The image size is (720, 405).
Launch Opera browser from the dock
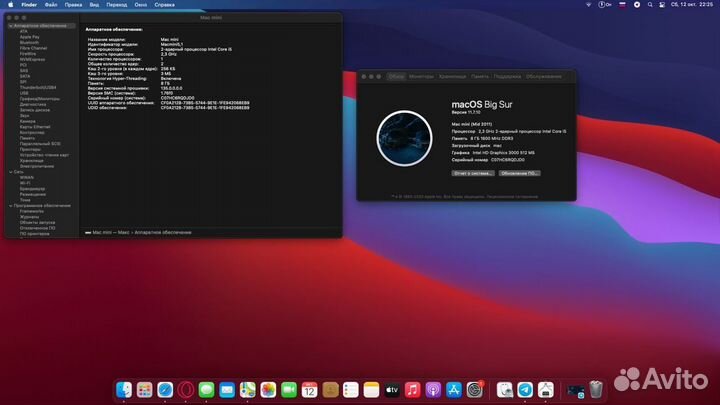[x=186, y=389]
